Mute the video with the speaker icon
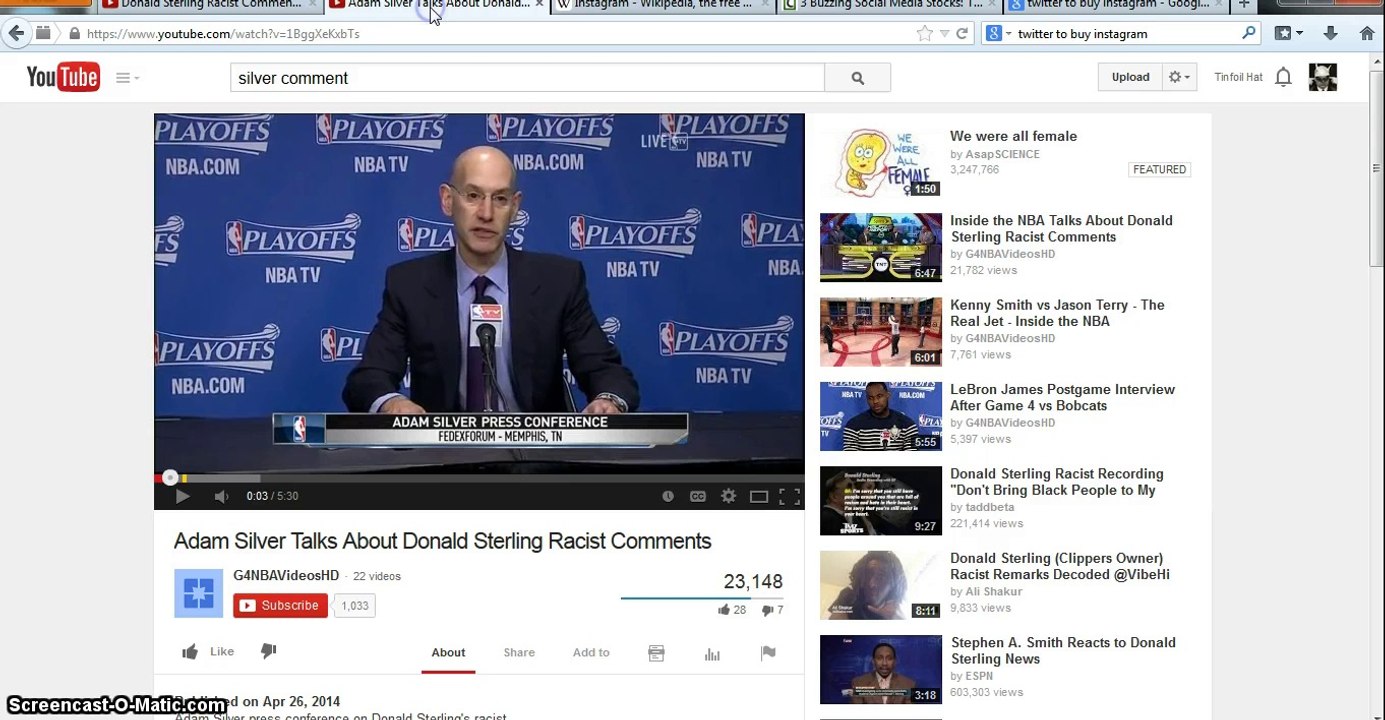 tap(221, 496)
